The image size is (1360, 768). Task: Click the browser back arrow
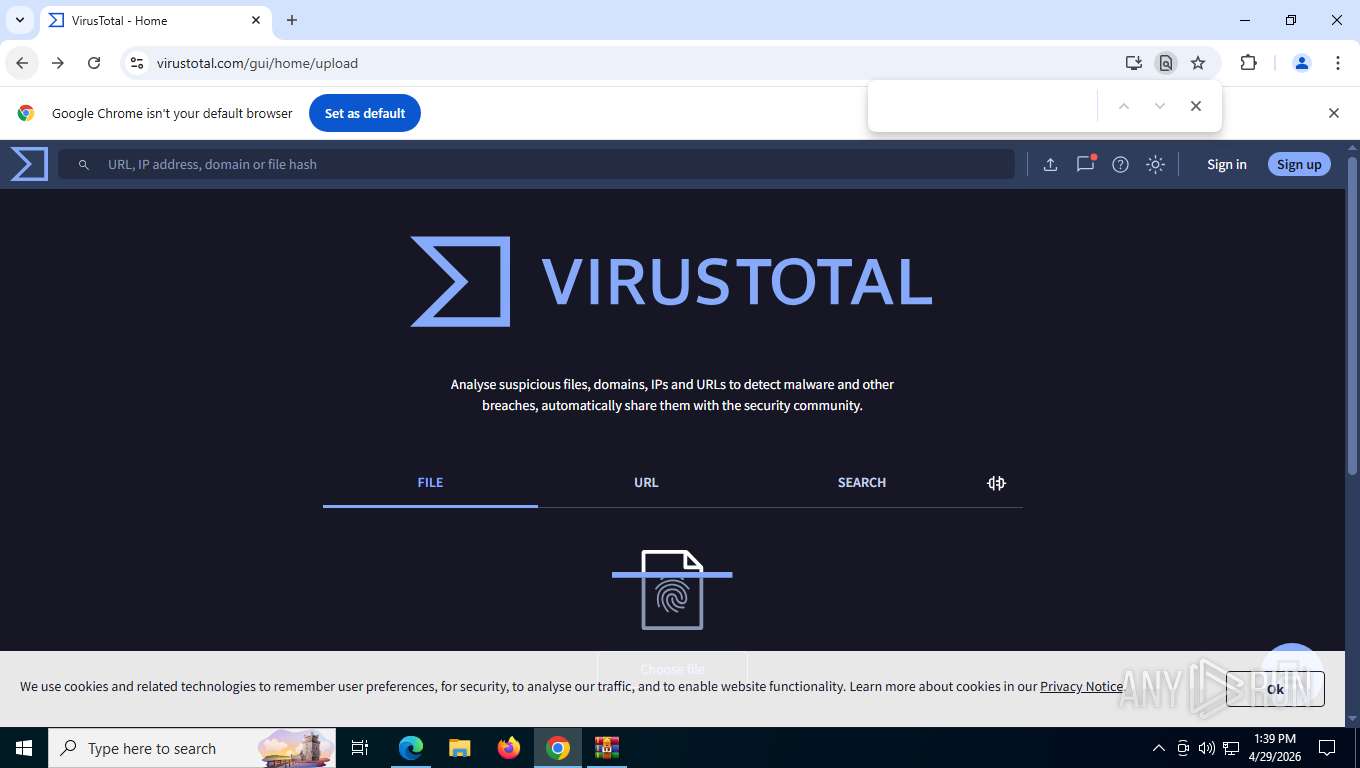[x=22, y=63]
